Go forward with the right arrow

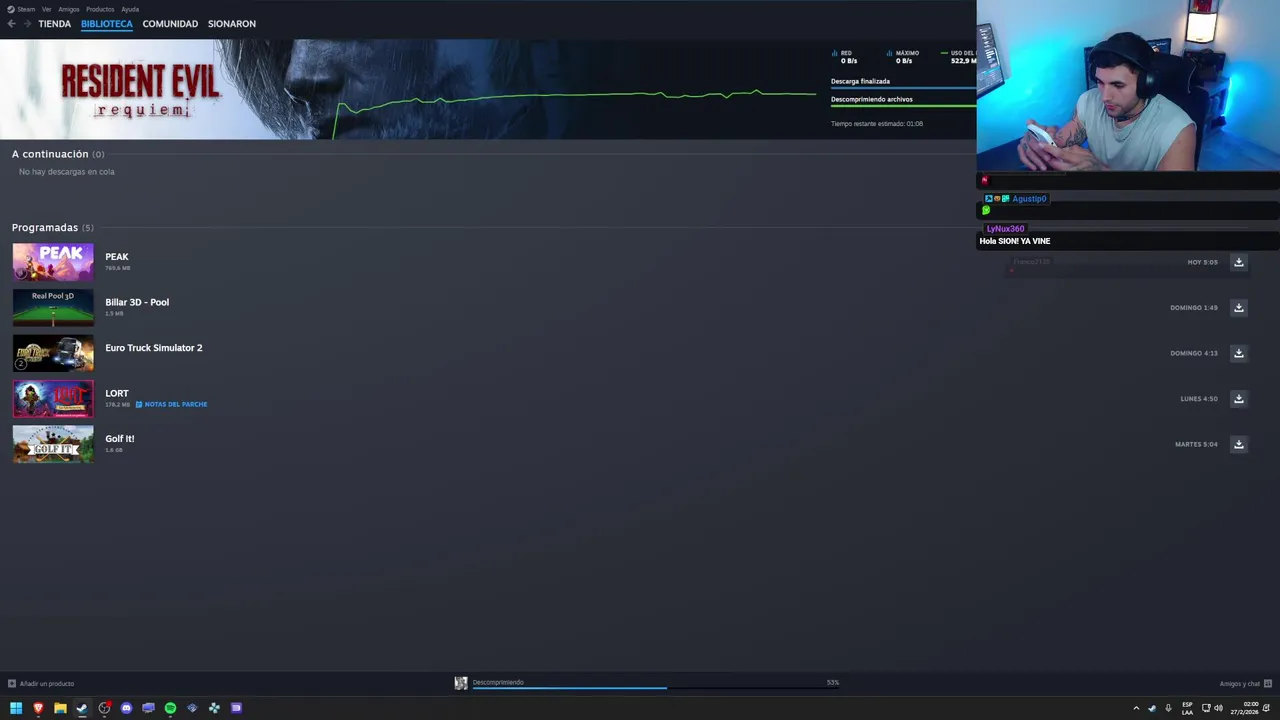click(26, 23)
